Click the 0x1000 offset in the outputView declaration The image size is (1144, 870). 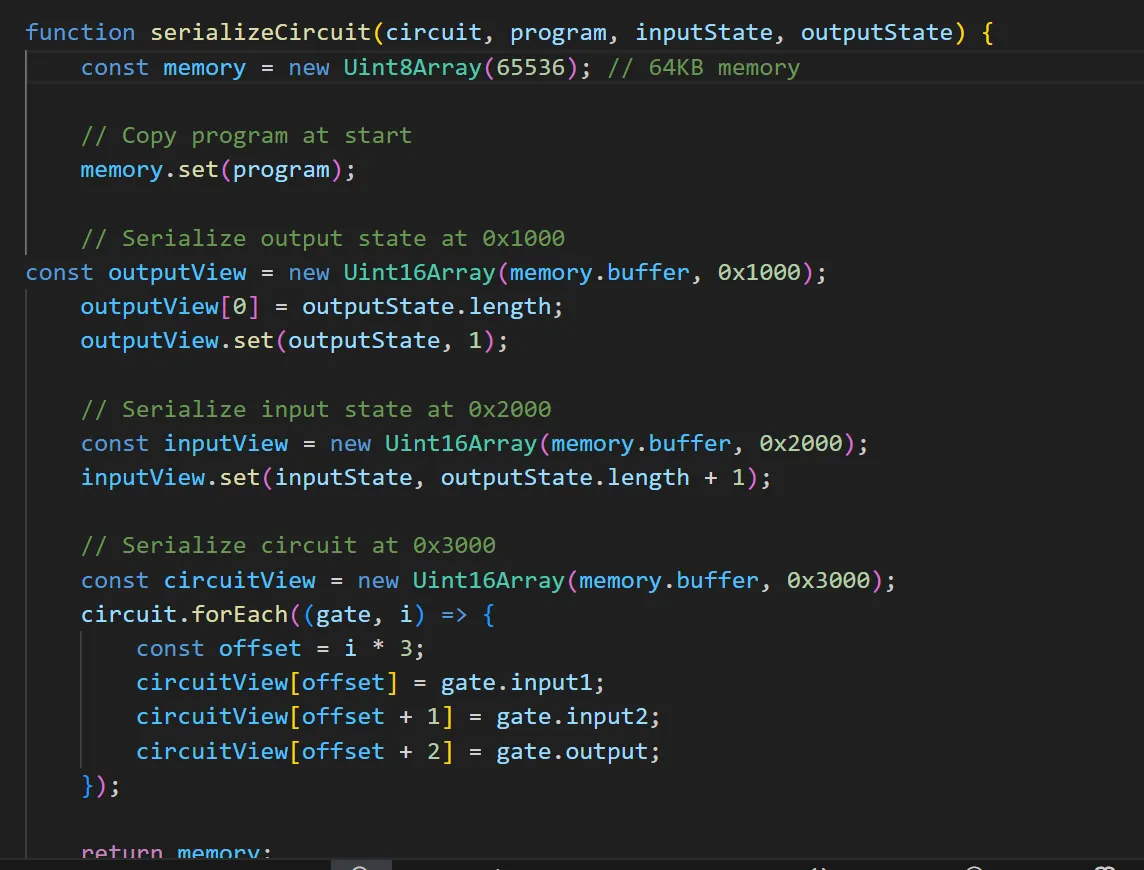(759, 273)
